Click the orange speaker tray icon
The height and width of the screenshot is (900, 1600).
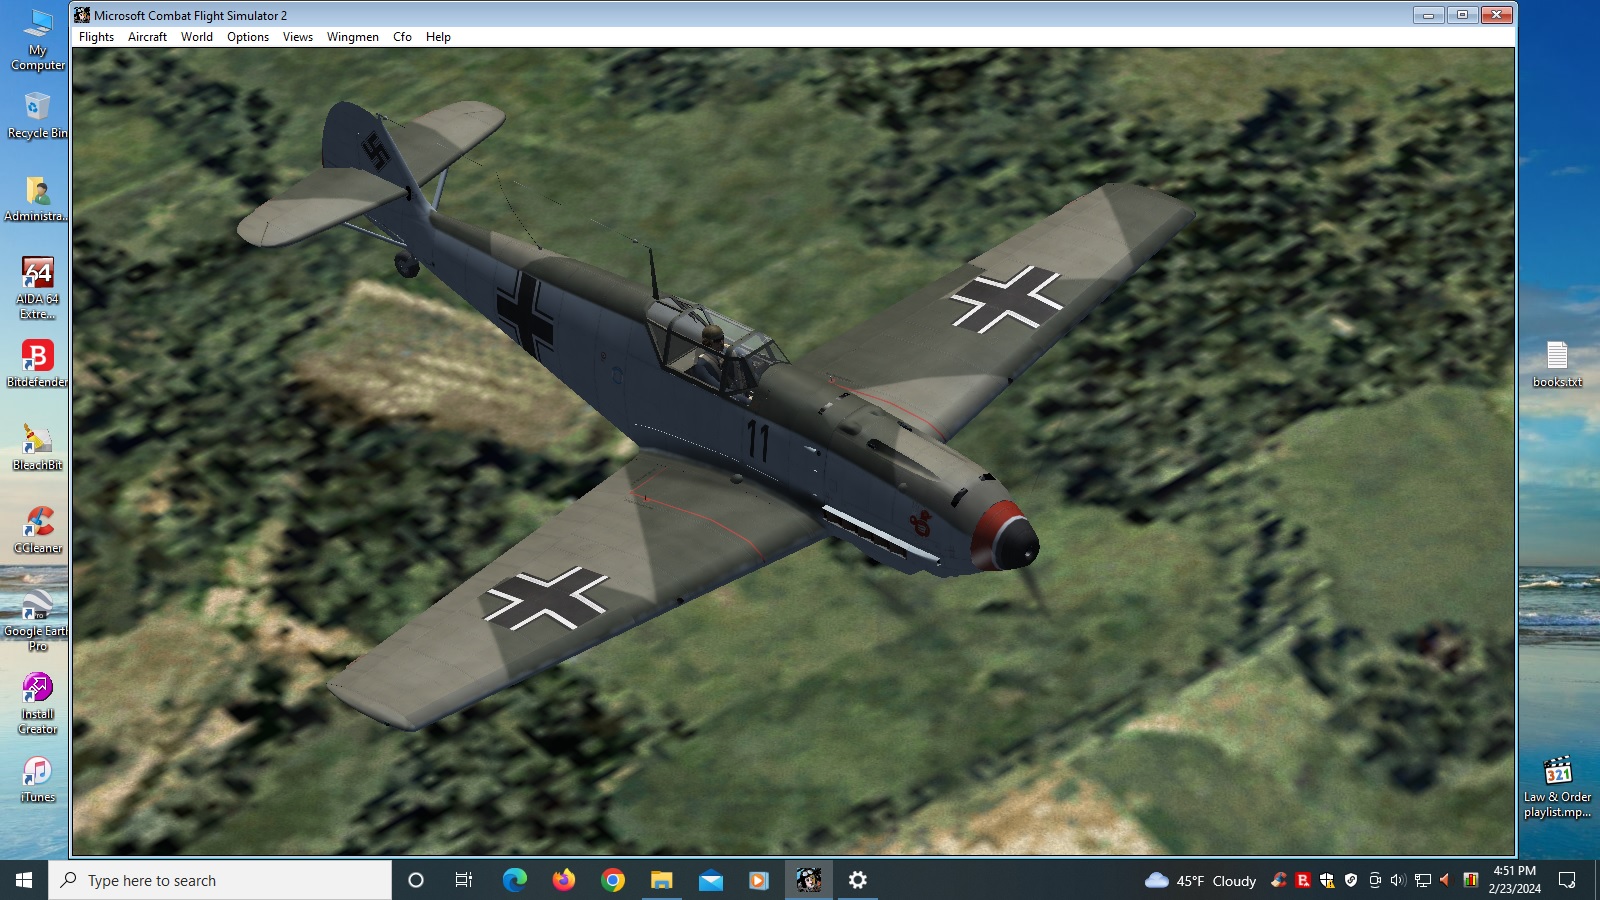pos(1445,880)
